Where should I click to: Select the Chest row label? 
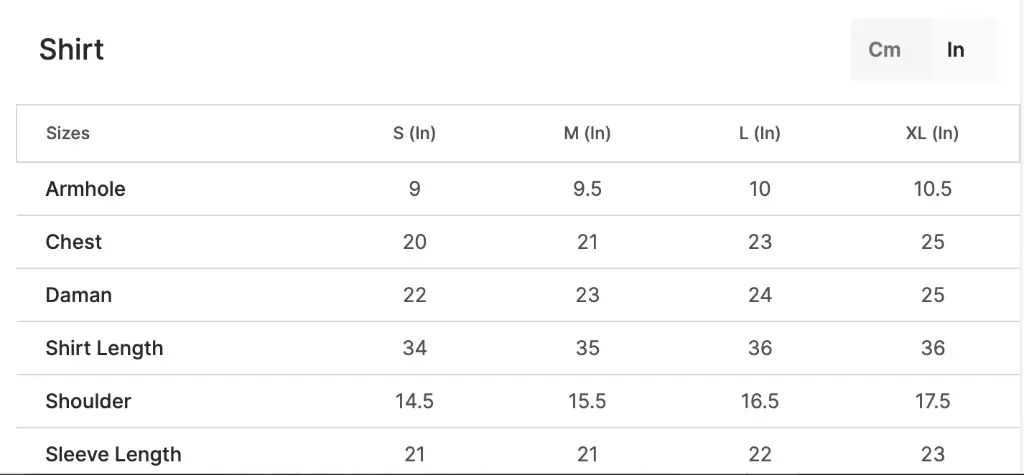[74, 242]
